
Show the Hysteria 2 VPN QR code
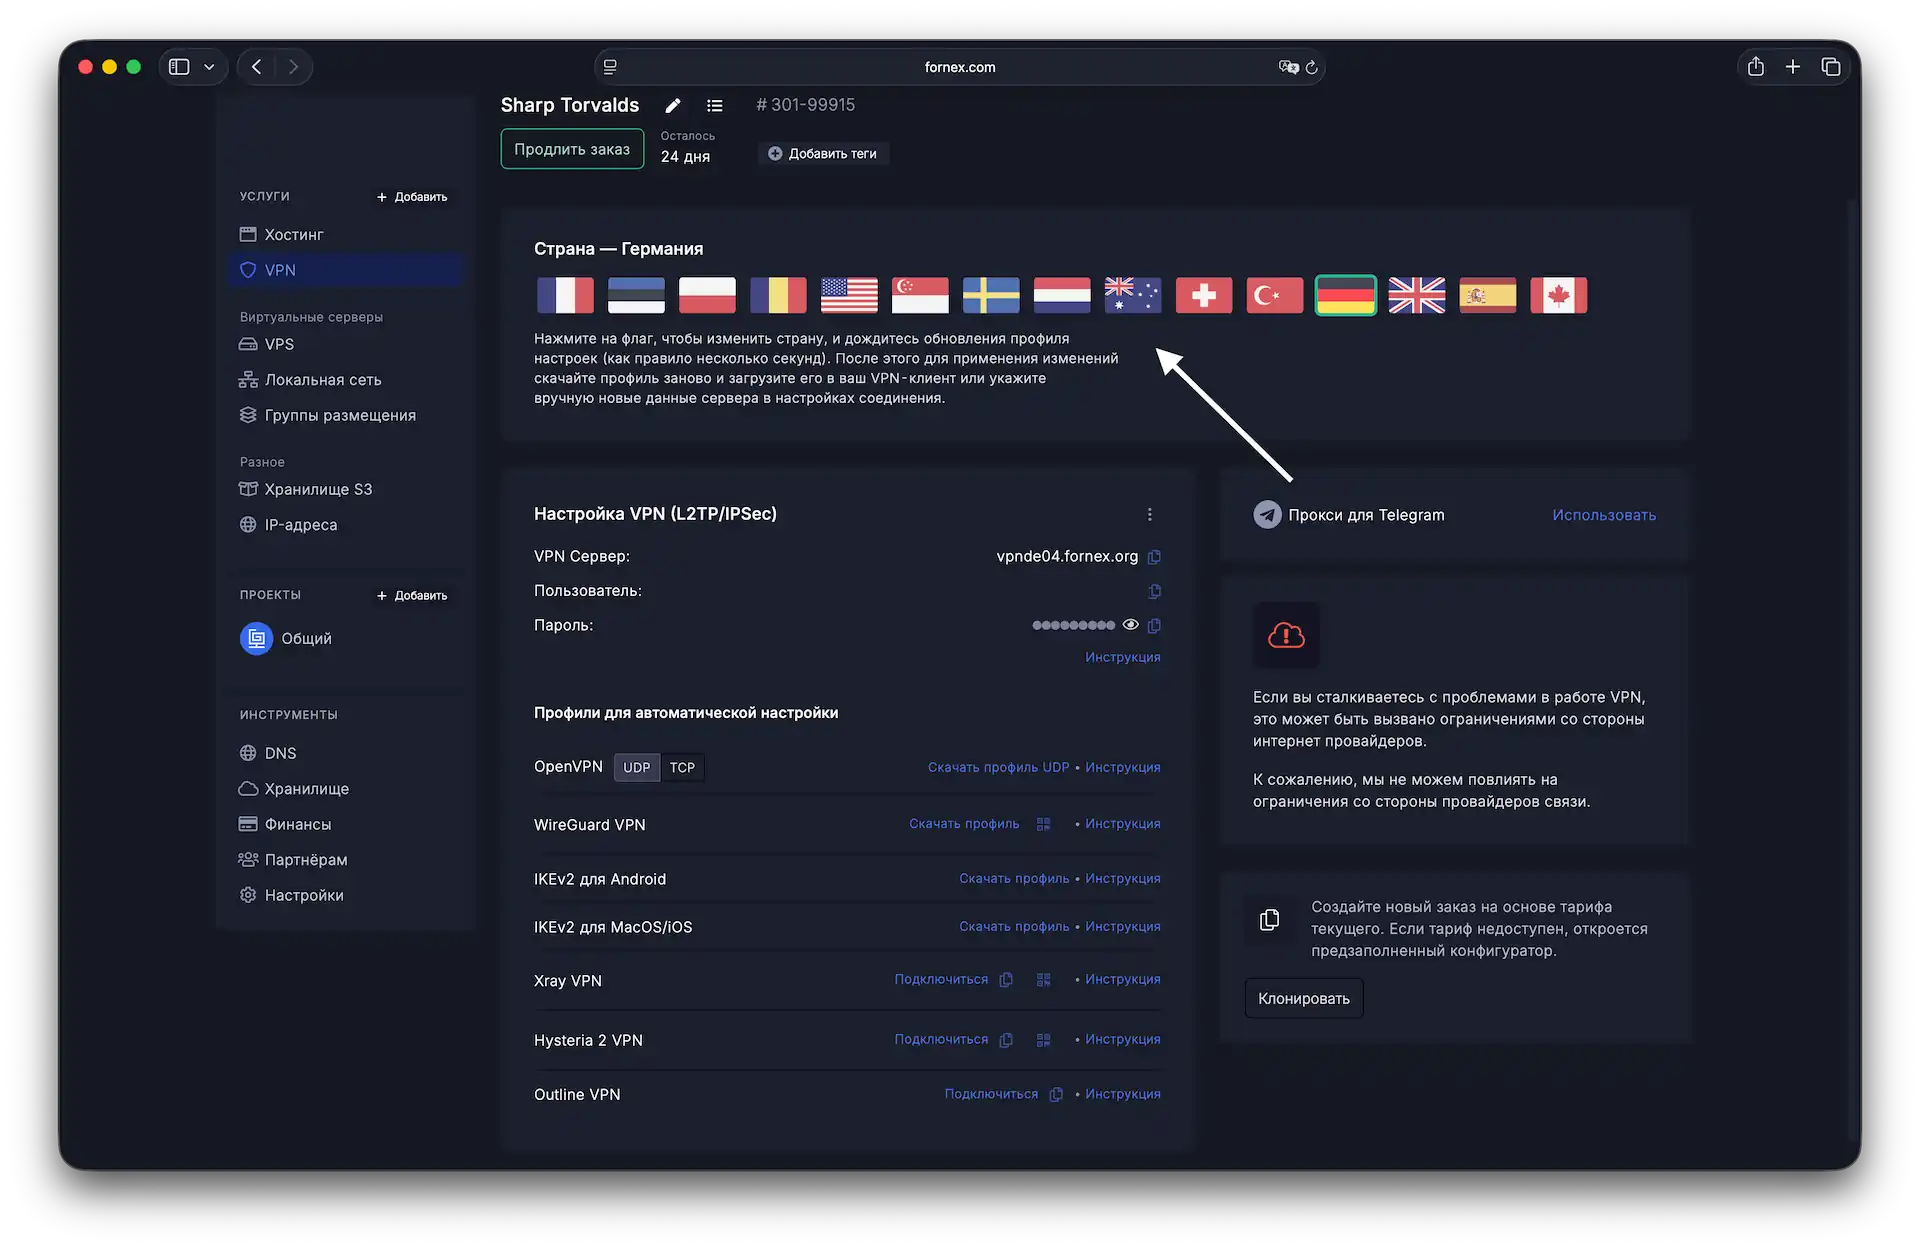[x=1043, y=1040]
